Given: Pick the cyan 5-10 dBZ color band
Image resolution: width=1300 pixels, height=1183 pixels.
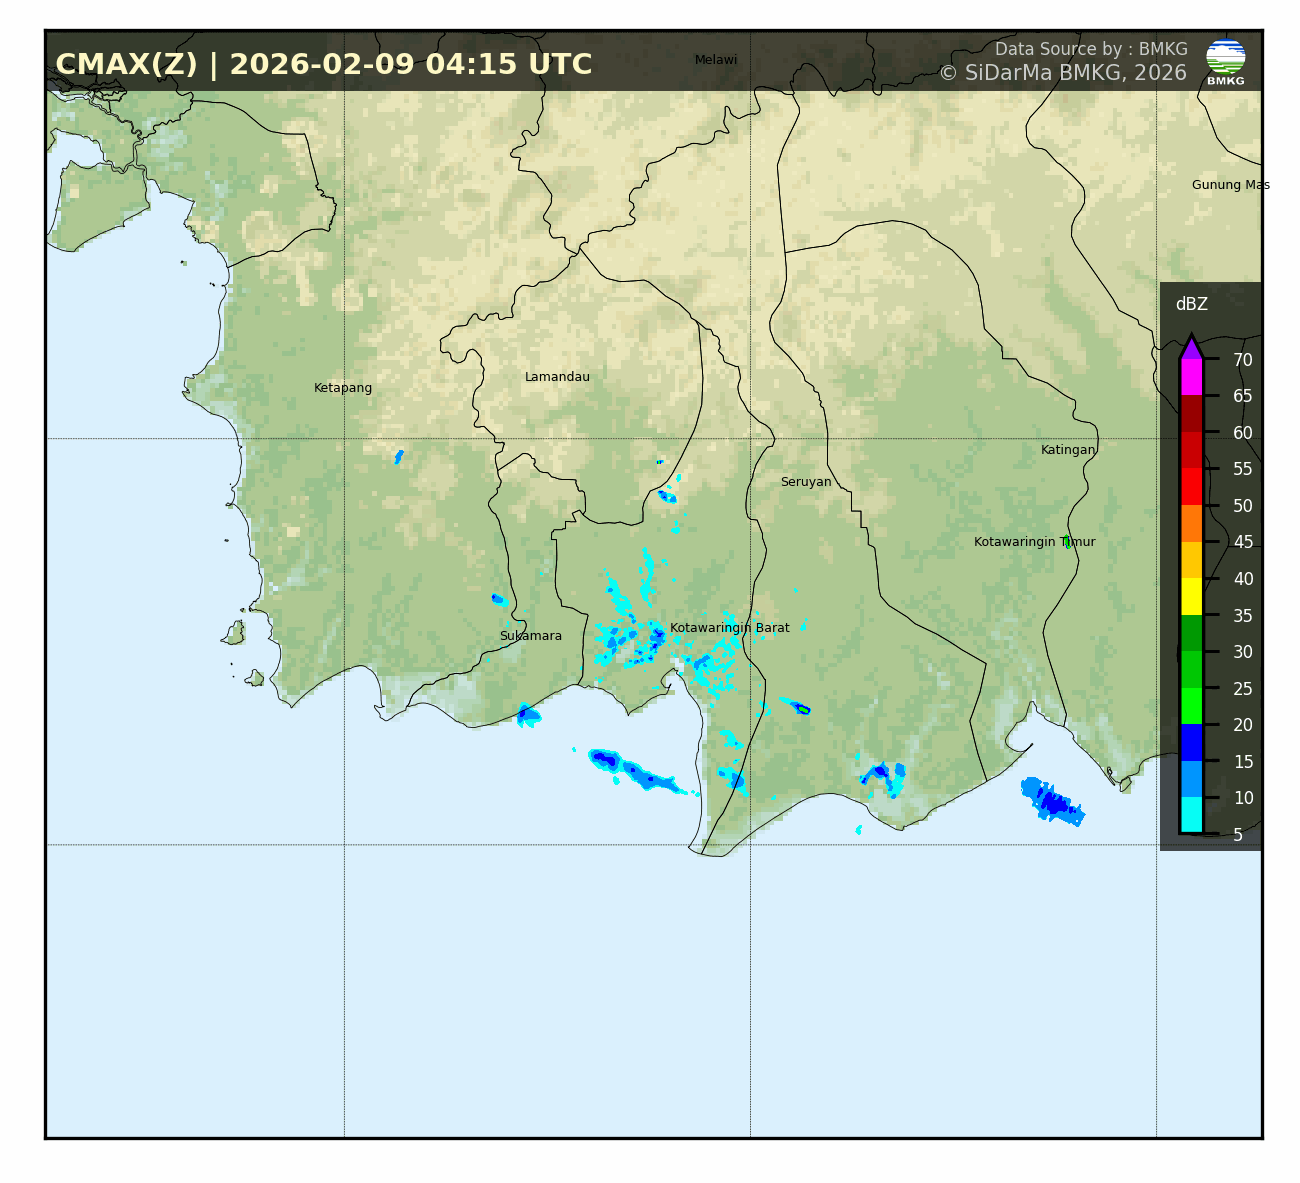Looking at the screenshot, I should [1190, 815].
